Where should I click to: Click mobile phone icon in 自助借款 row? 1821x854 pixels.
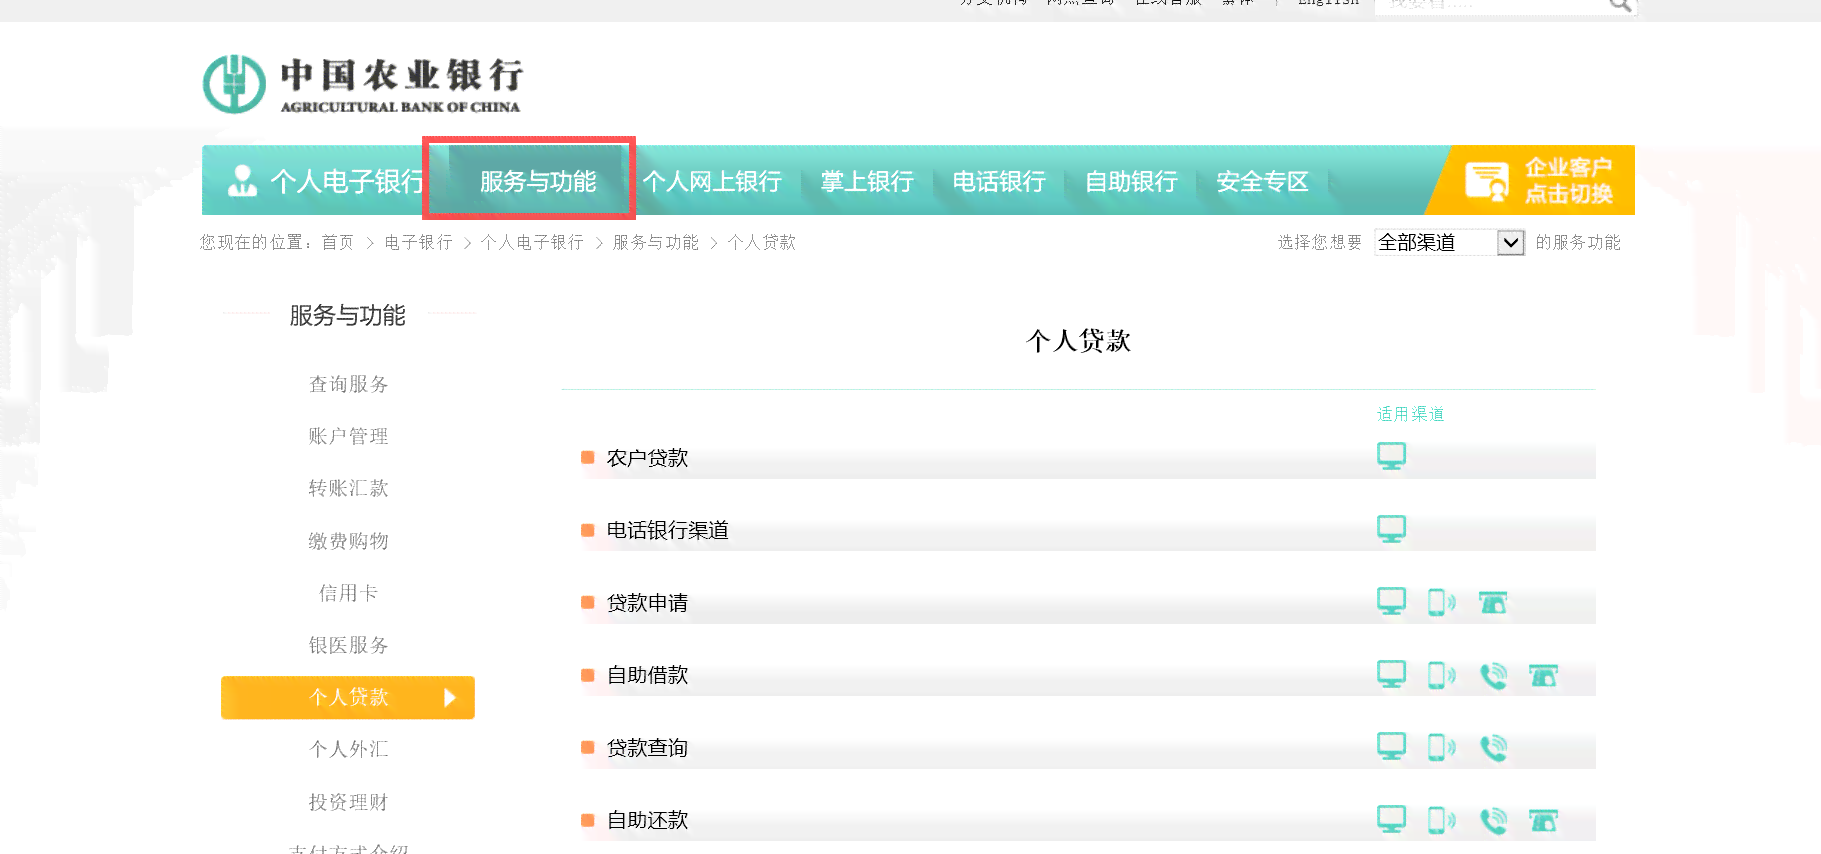point(1441,675)
